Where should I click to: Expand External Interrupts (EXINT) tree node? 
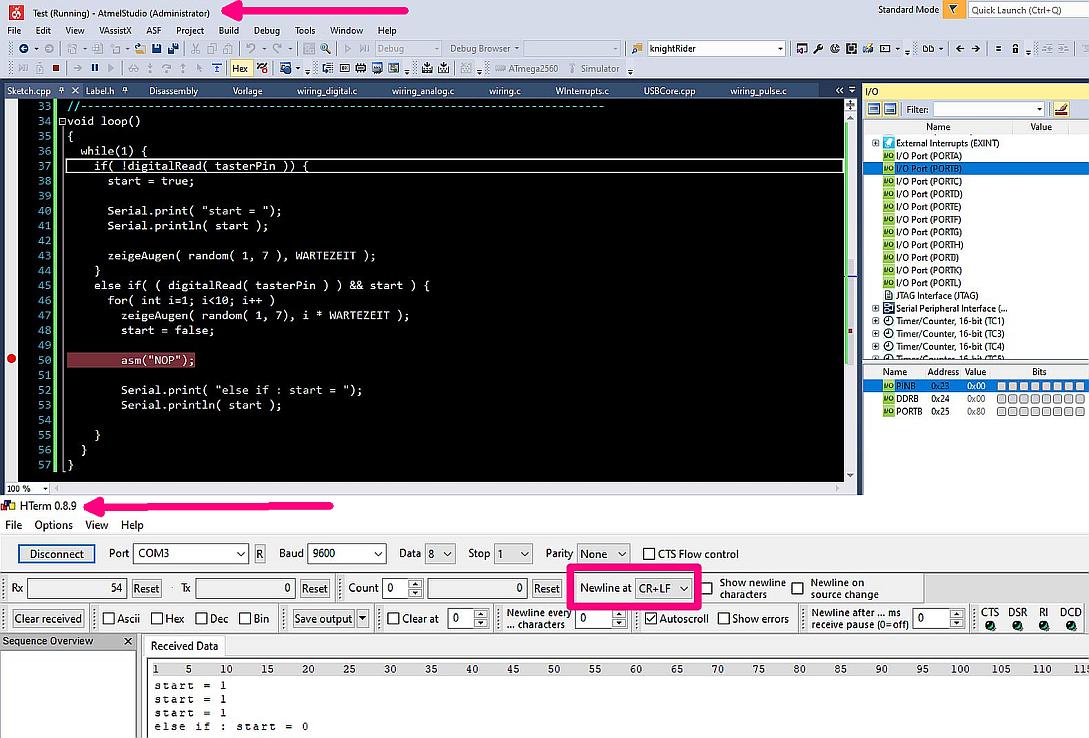(875, 143)
